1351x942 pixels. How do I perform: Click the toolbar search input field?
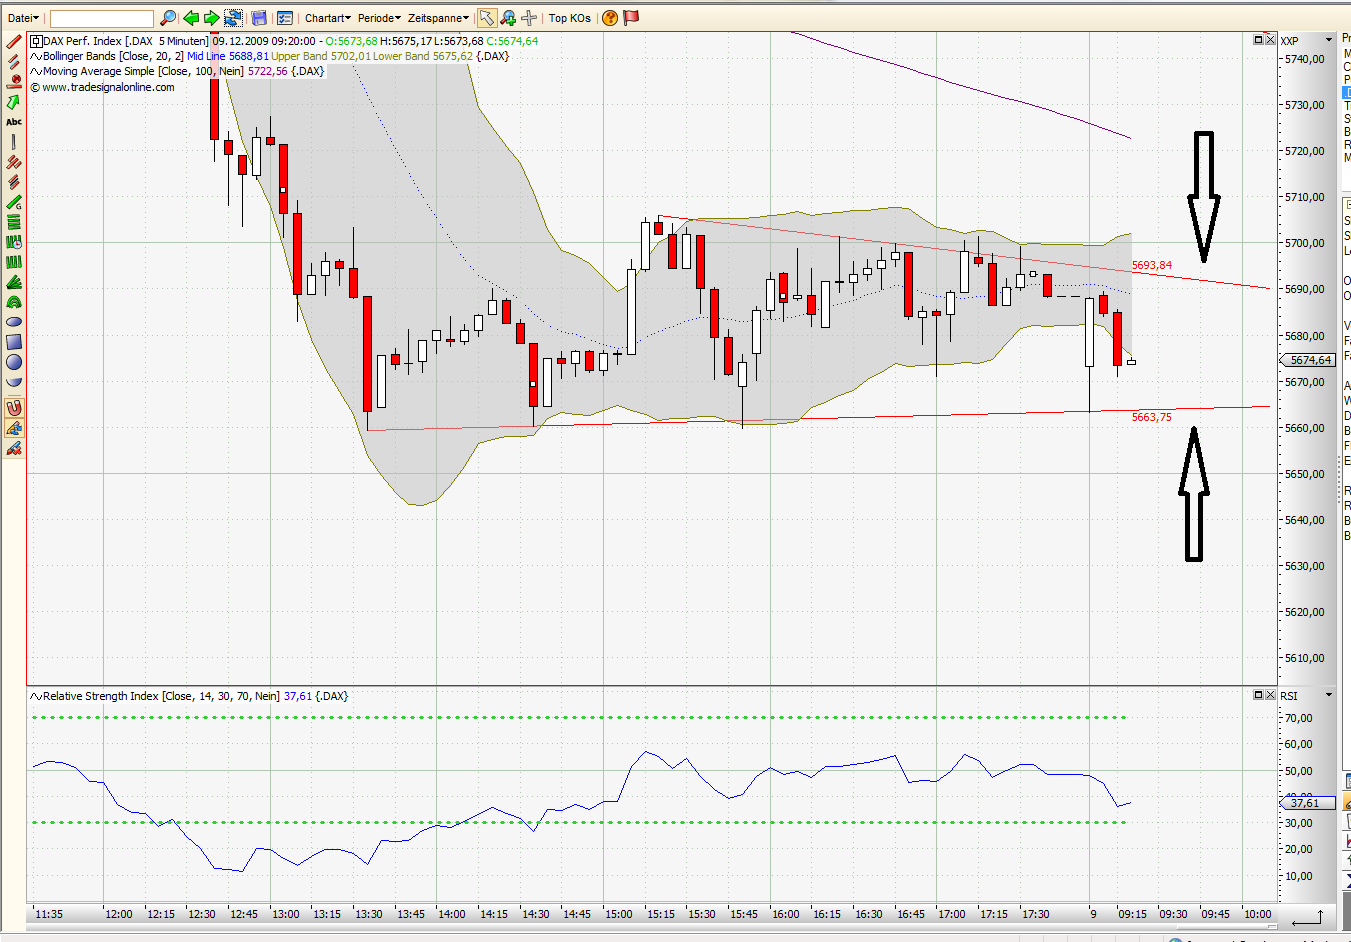tap(100, 17)
